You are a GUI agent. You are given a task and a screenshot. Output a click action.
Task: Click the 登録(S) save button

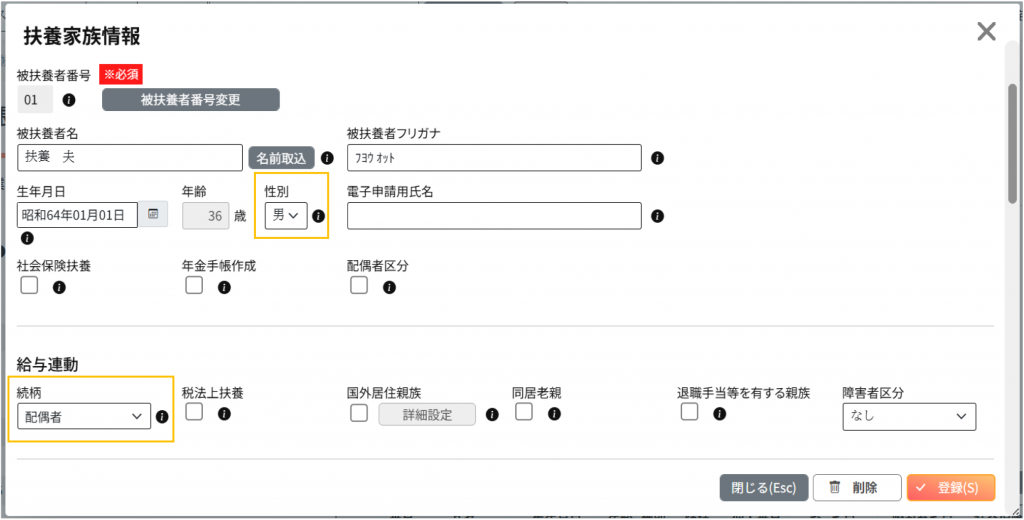[951, 487]
